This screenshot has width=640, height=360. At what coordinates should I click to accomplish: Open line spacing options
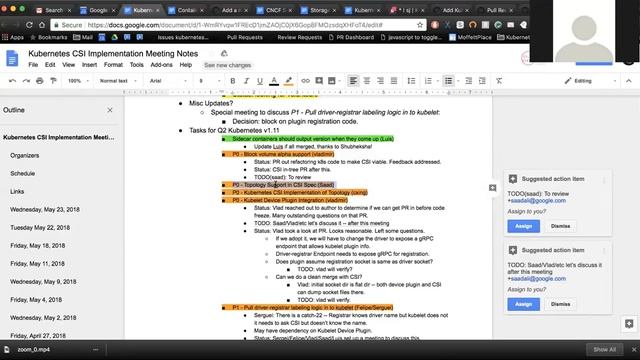(x=411, y=81)
